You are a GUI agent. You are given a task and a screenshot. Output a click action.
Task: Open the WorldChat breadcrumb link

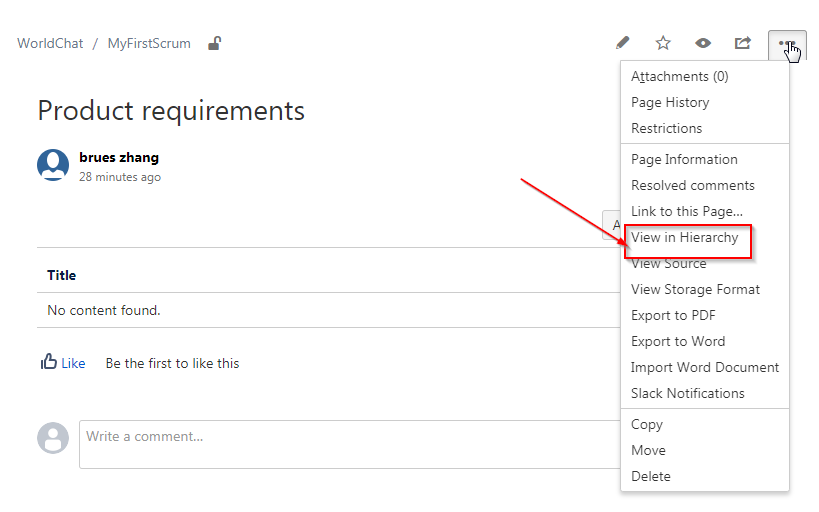coord(50,44)
